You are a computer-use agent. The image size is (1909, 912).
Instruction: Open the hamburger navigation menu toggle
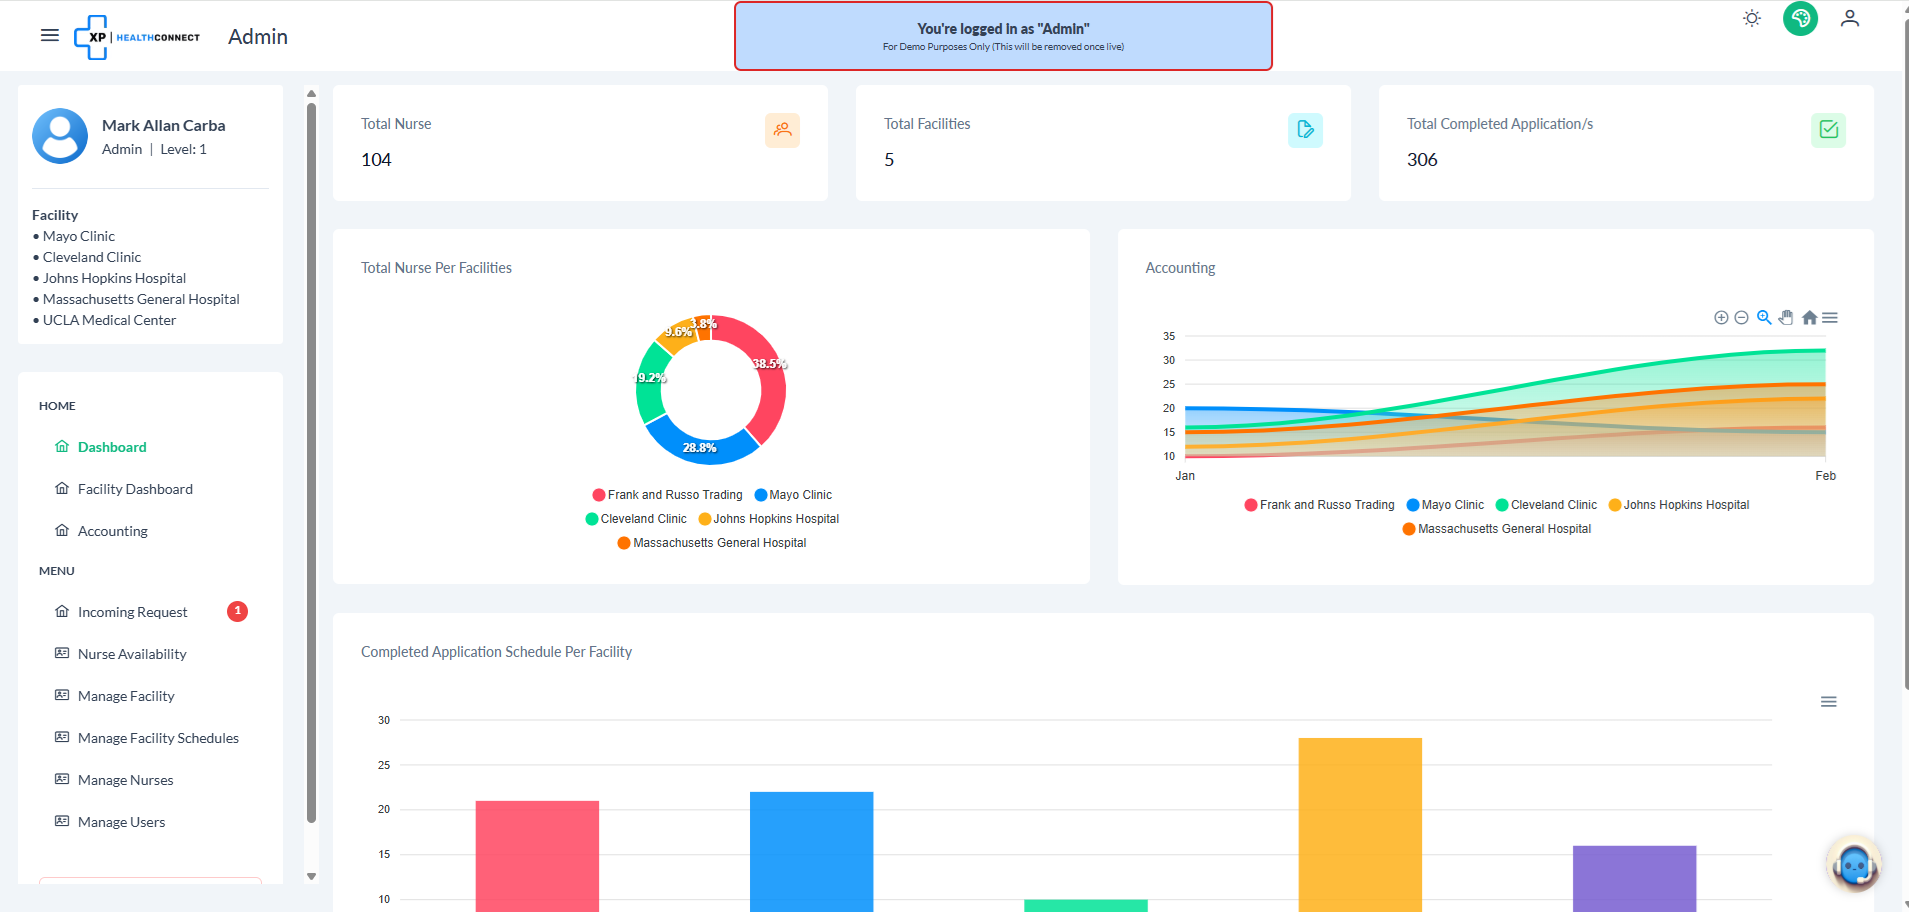[x=49, y=35]
